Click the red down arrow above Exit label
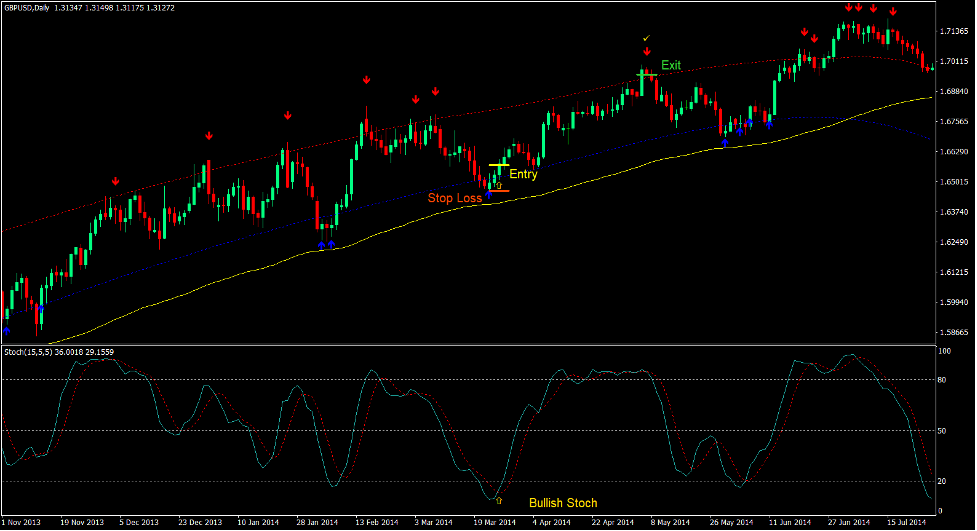Image resolution: width=977 pixels, height=531 pixels. click(646, 51)
